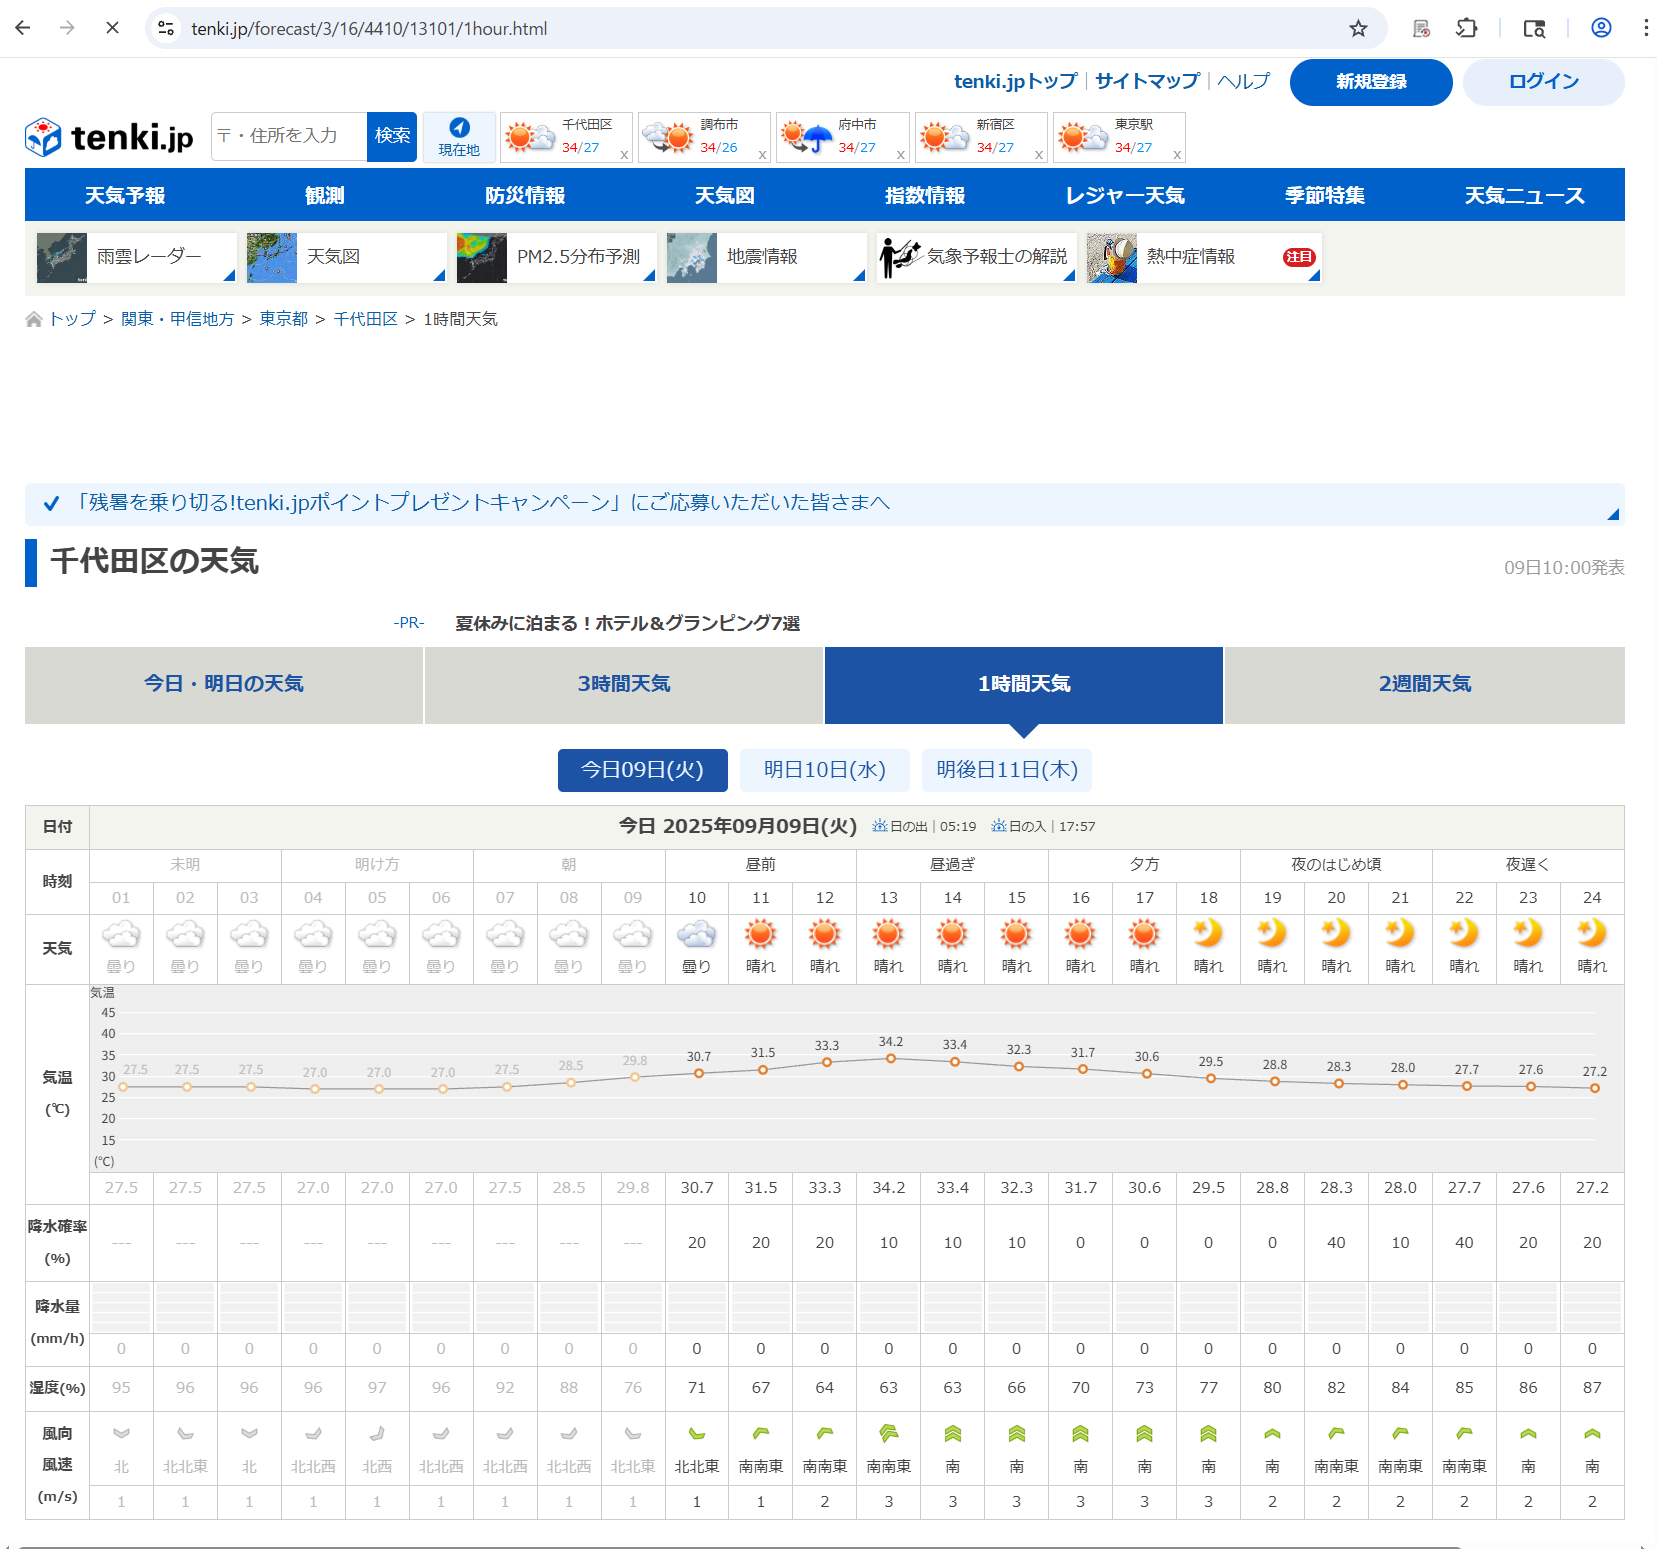The height and width of the screenshot is (1549, 1657).
Task: Open 雨雲レーダー rain radar thumbnail
Action: coord(62,258)
